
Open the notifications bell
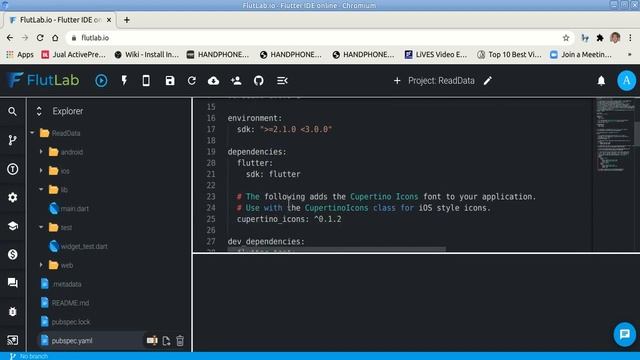[601, 81]
